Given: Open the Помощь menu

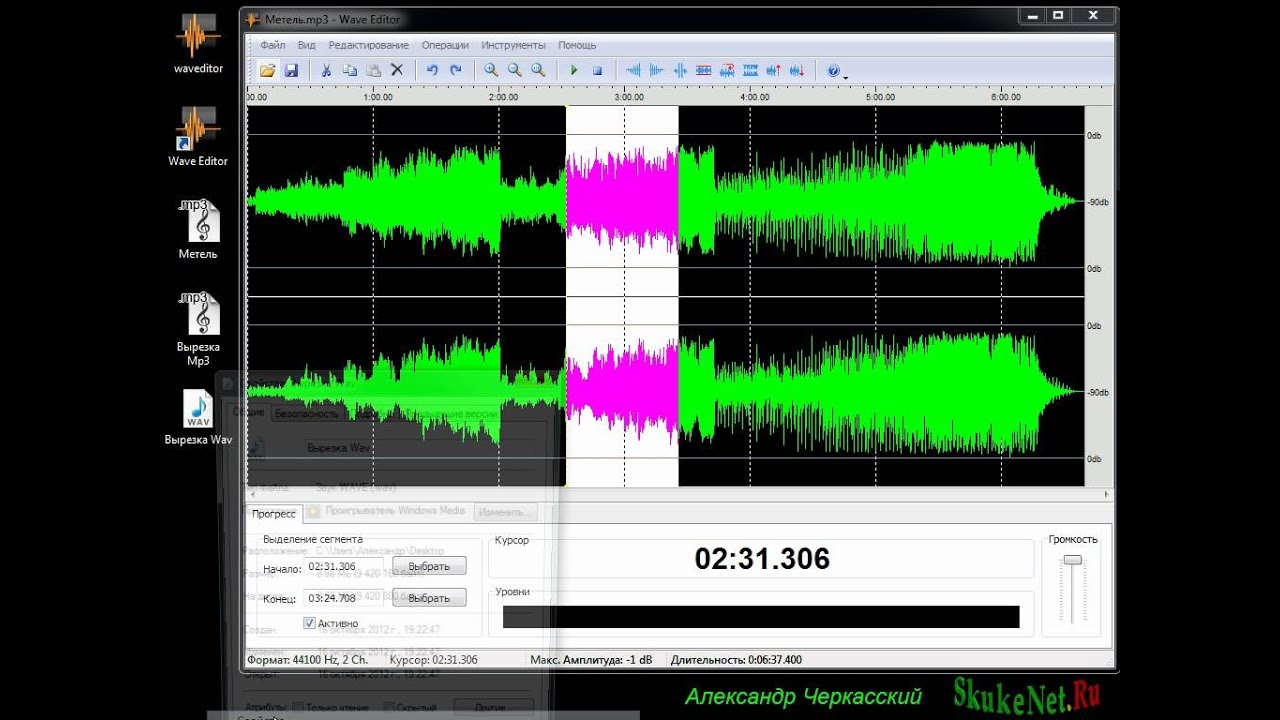Looking at the screenshot, I should [577, 45].
